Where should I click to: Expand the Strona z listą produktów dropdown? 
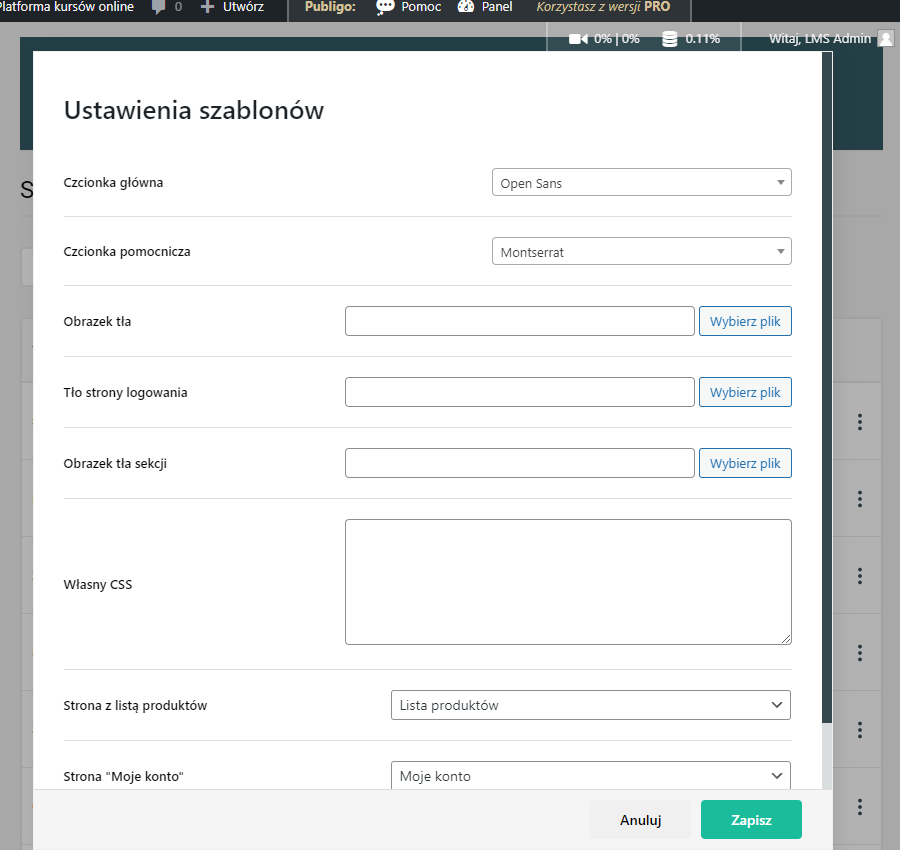pos(591,705)
